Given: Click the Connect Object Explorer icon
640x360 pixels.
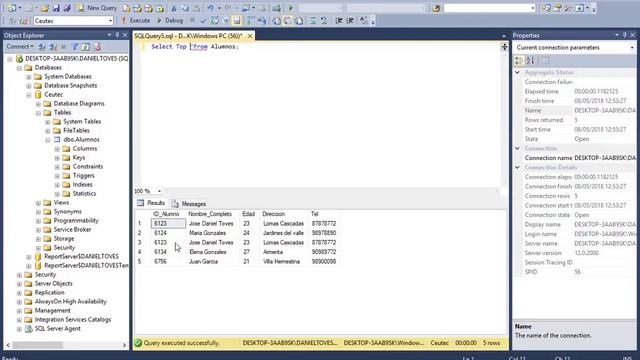Looking at the screenshot, I should click(42, 47).
